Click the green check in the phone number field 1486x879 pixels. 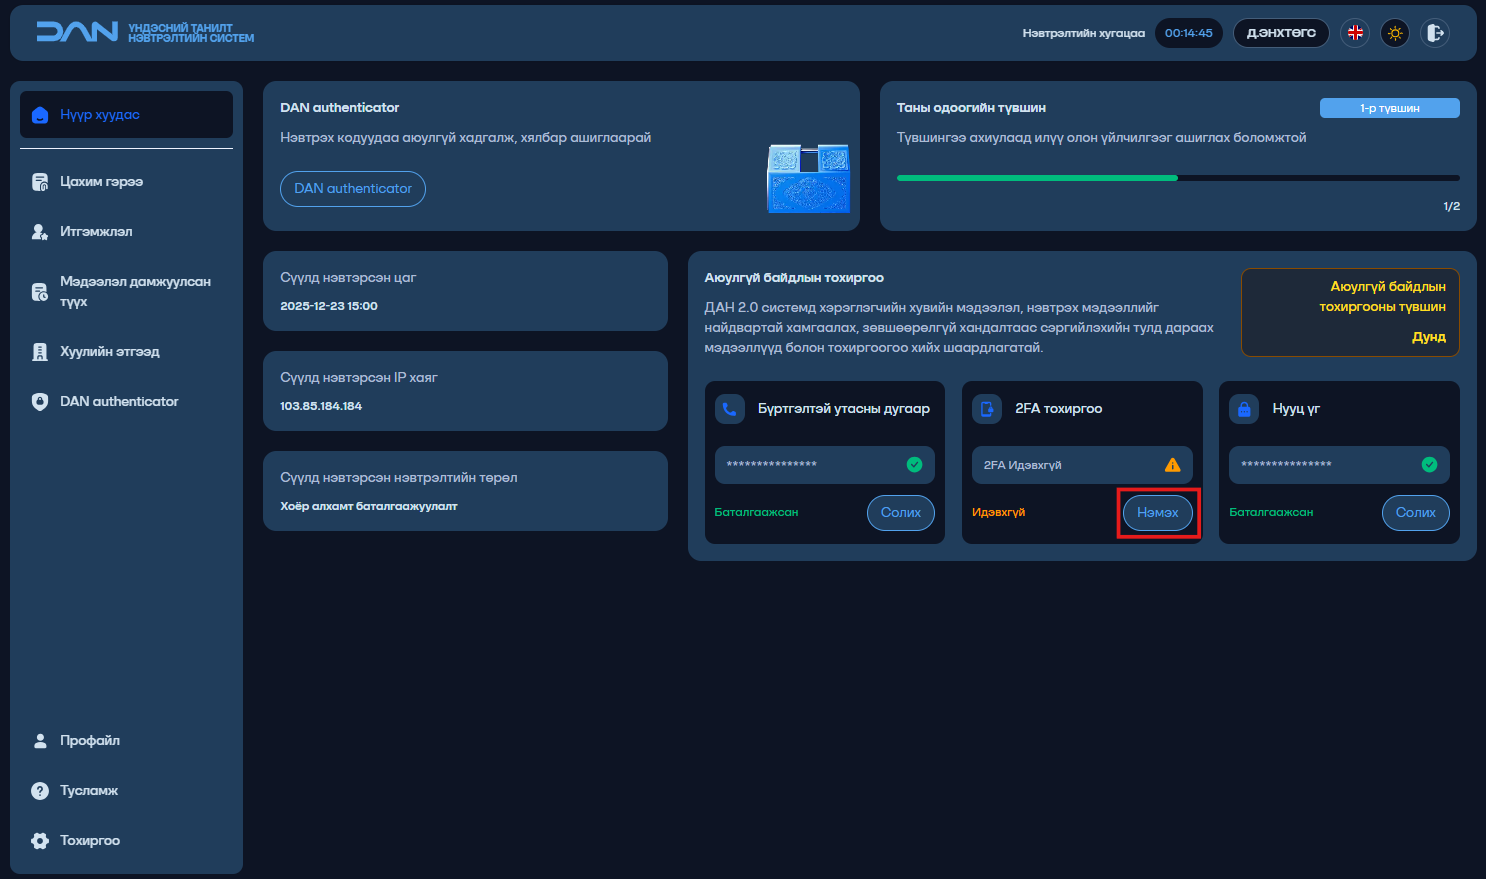point(914,465)
